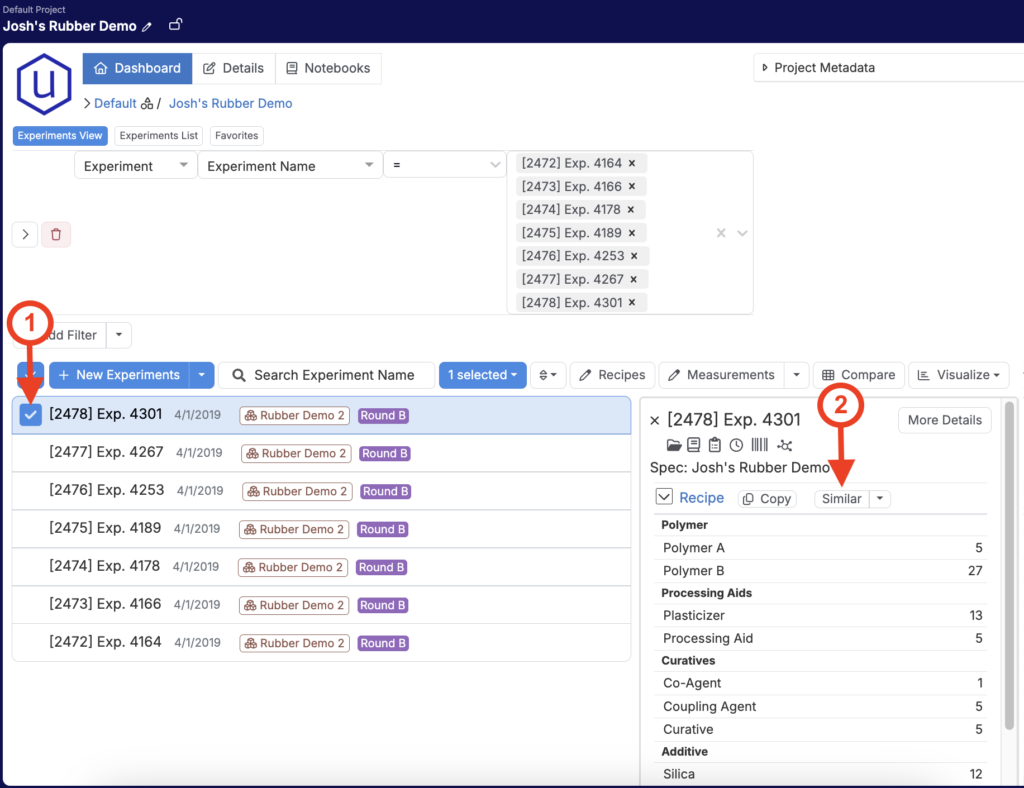Click the New Experiments button

[x=120, y=375]
